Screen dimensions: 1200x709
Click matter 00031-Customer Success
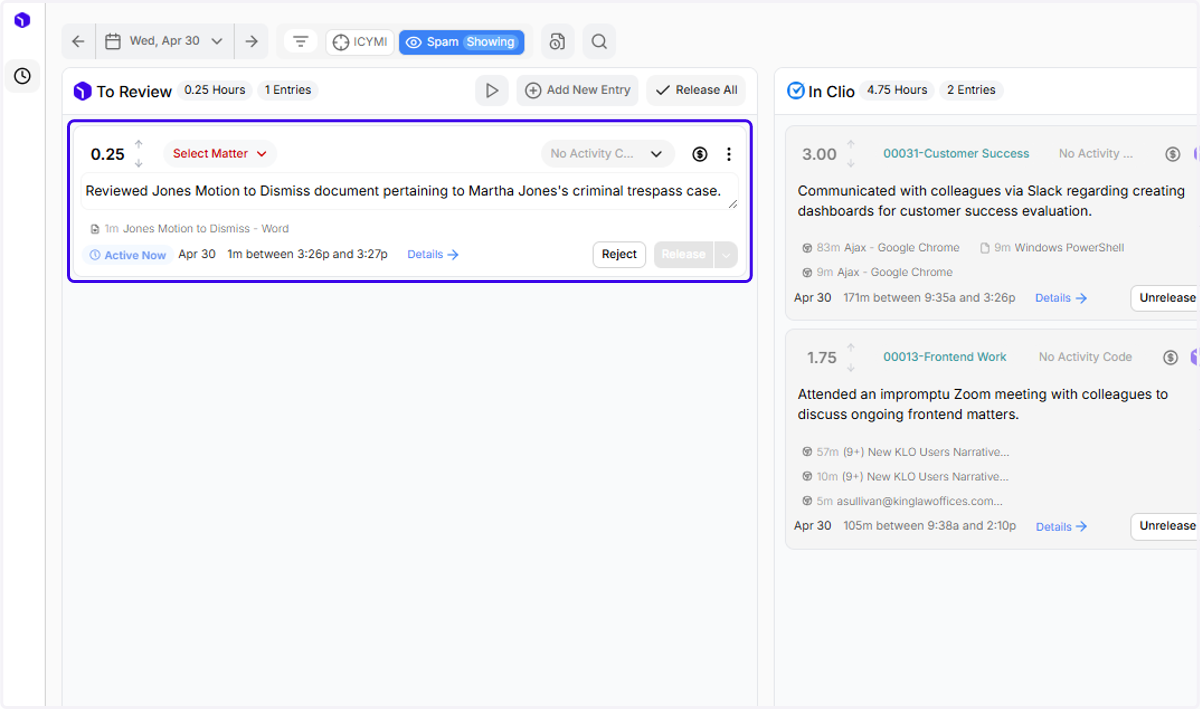click(956, 154)
